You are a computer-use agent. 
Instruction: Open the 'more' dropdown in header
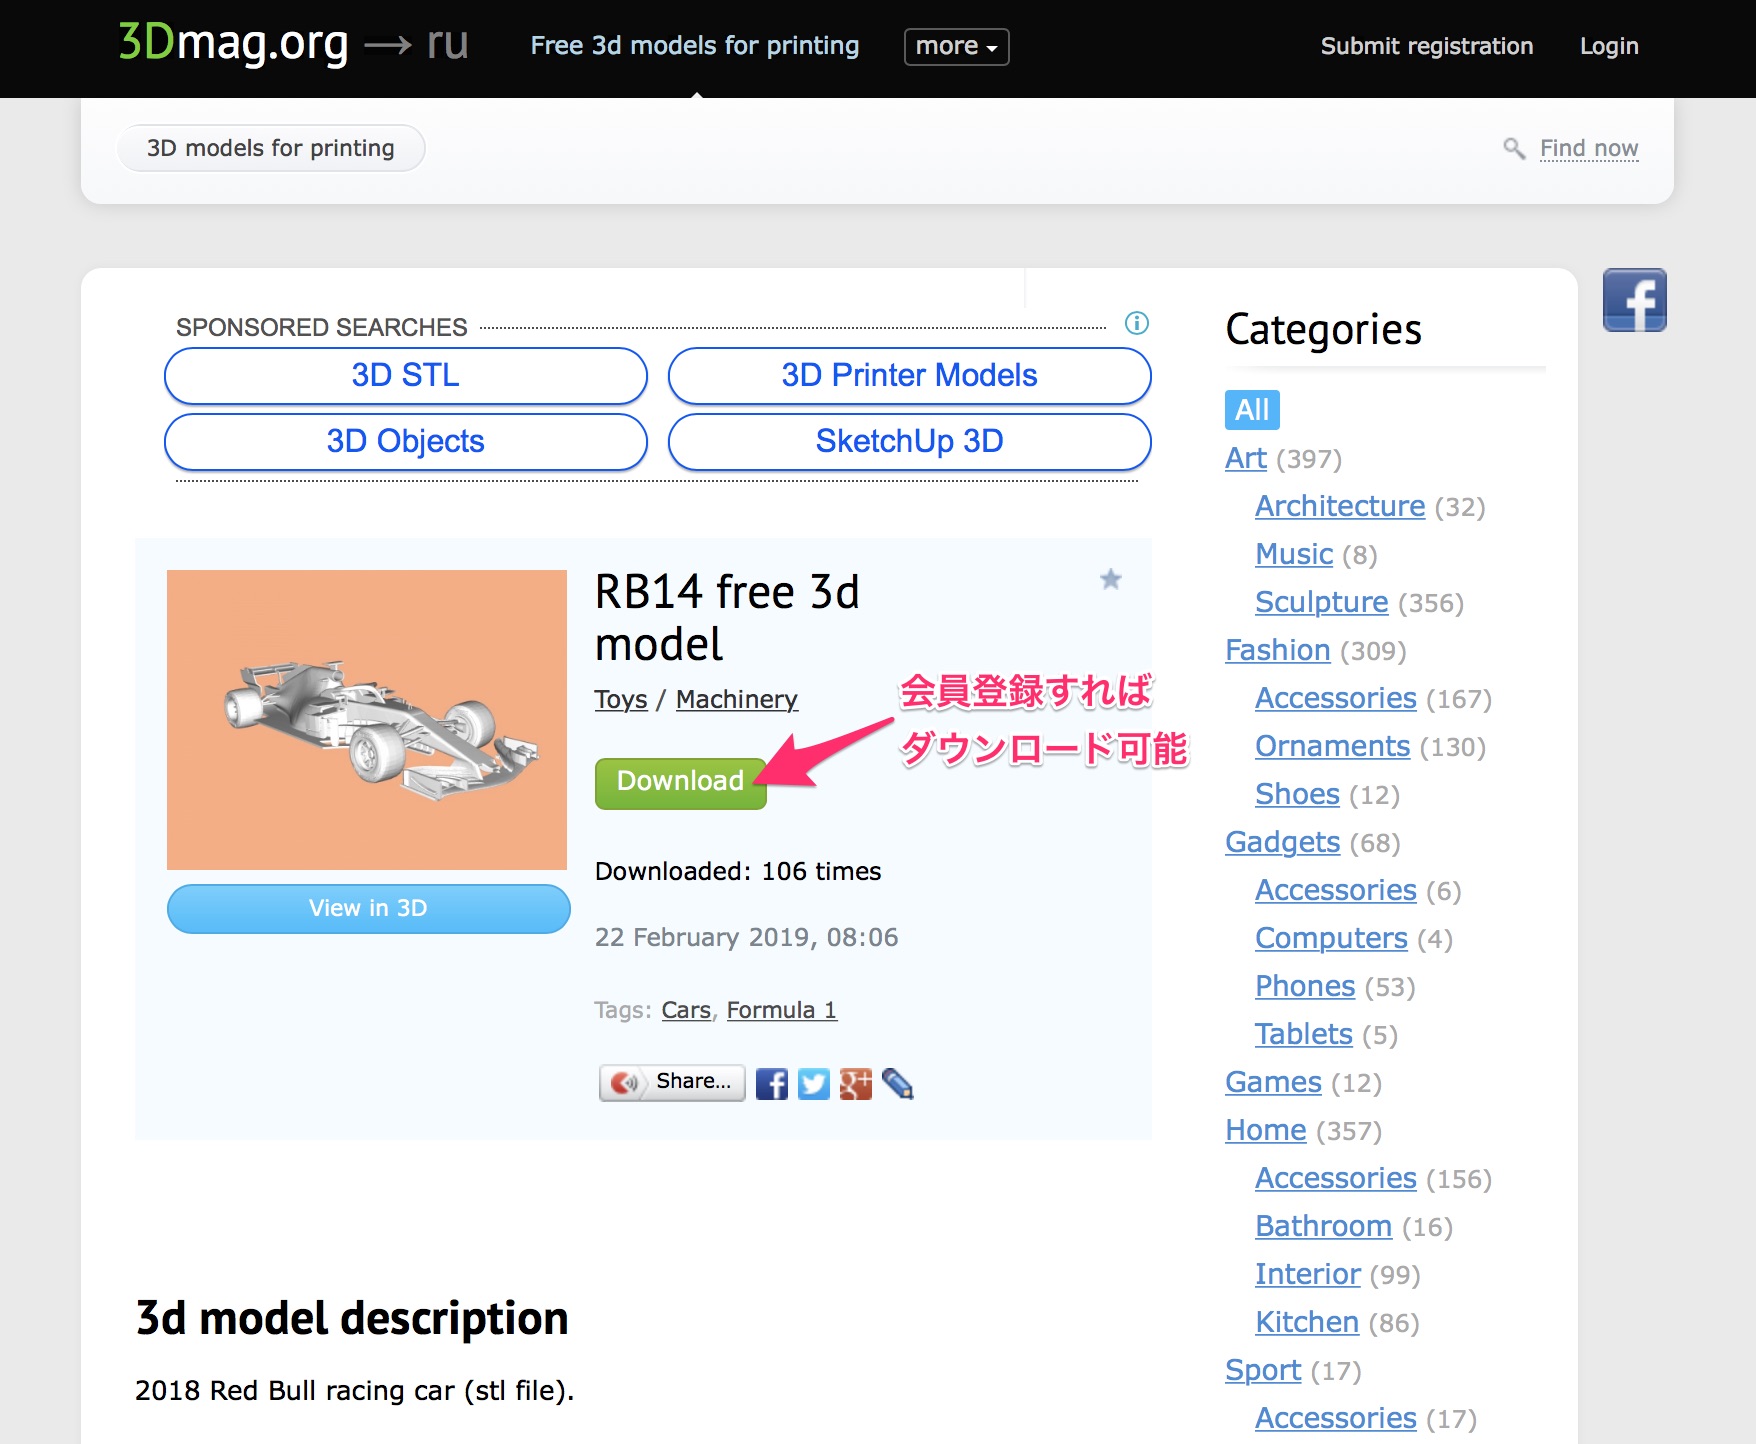point(956,46)
